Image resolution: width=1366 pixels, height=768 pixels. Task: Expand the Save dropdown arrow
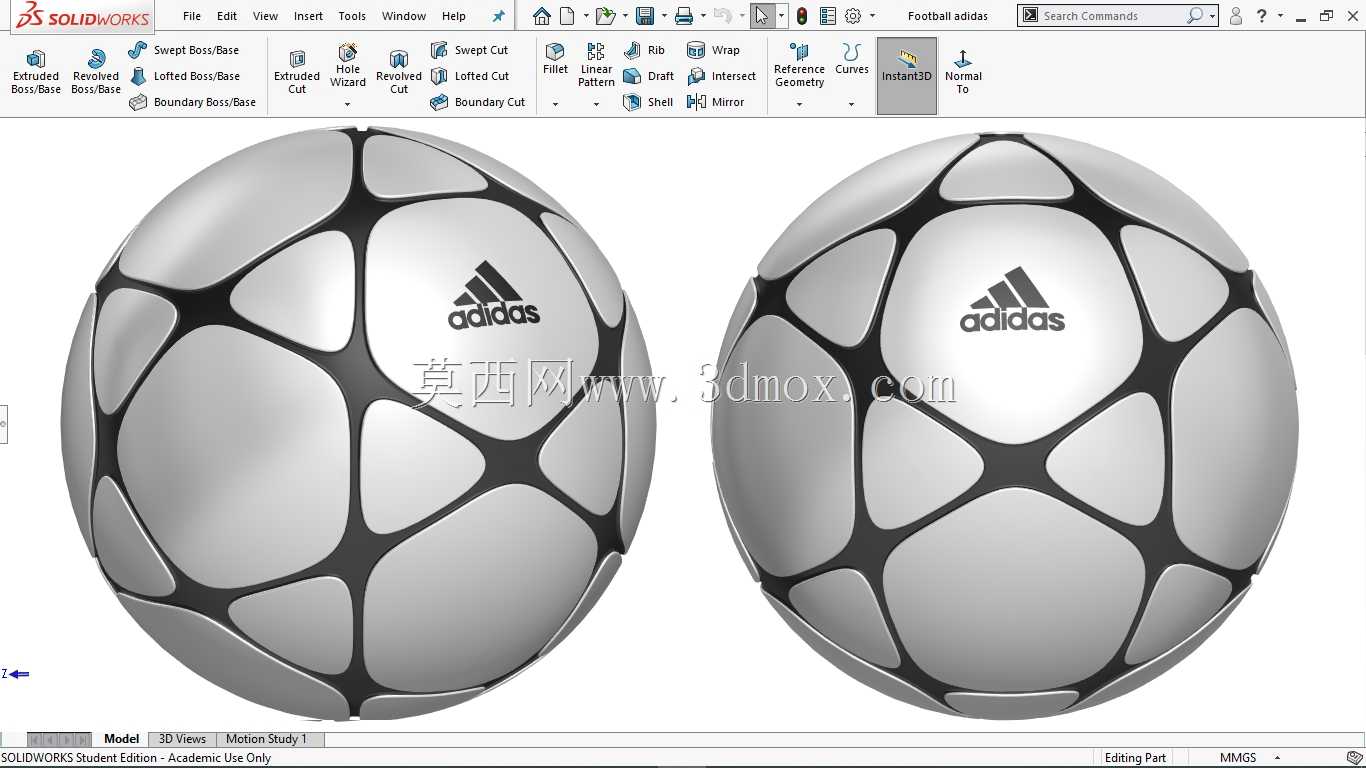663,16
